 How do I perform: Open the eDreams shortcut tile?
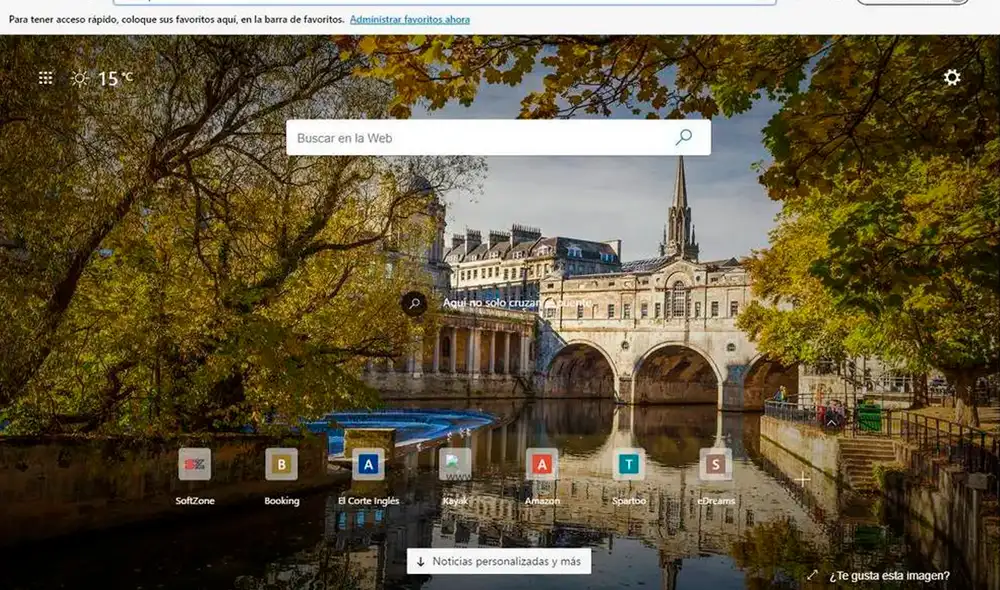pyautogui.click(x=714, y=464)
